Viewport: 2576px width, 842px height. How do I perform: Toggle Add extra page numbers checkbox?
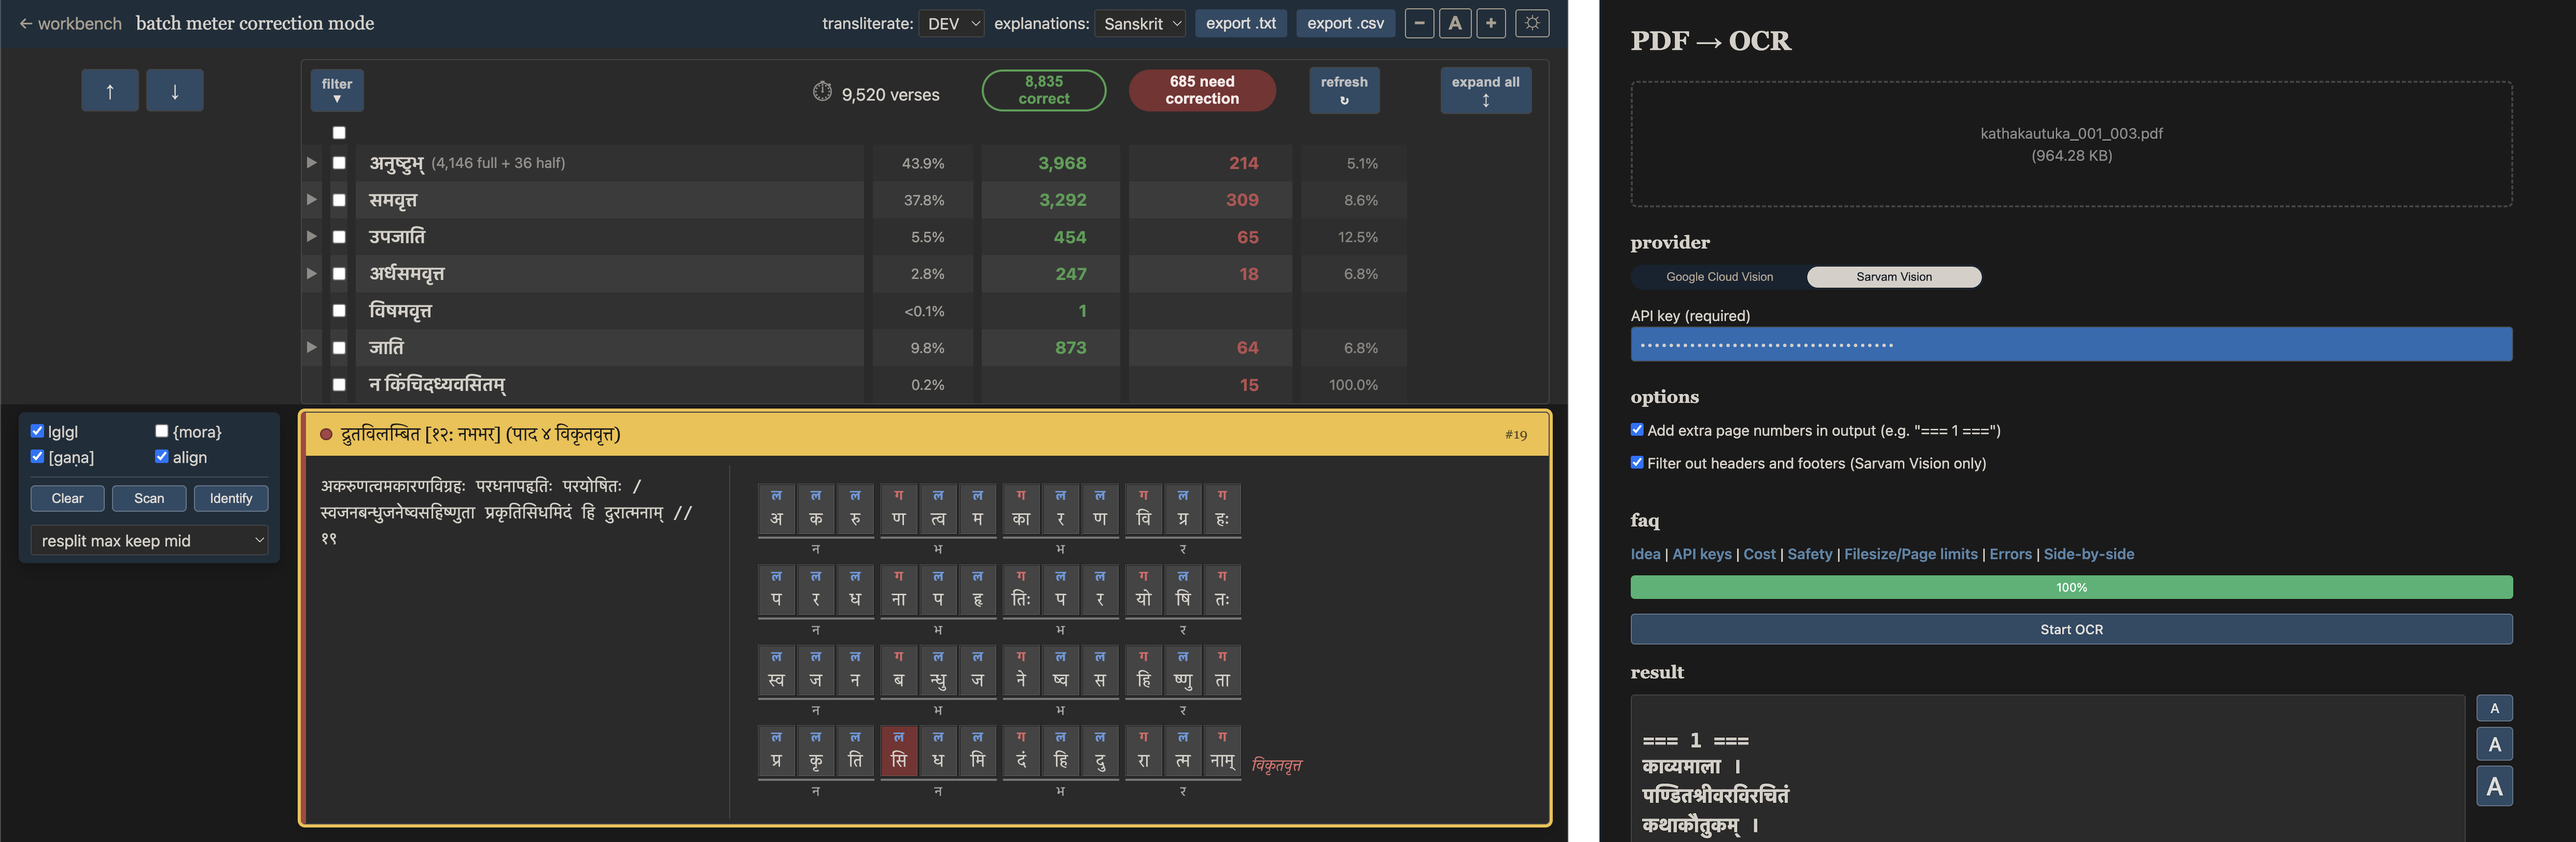tap(1637, 430)
